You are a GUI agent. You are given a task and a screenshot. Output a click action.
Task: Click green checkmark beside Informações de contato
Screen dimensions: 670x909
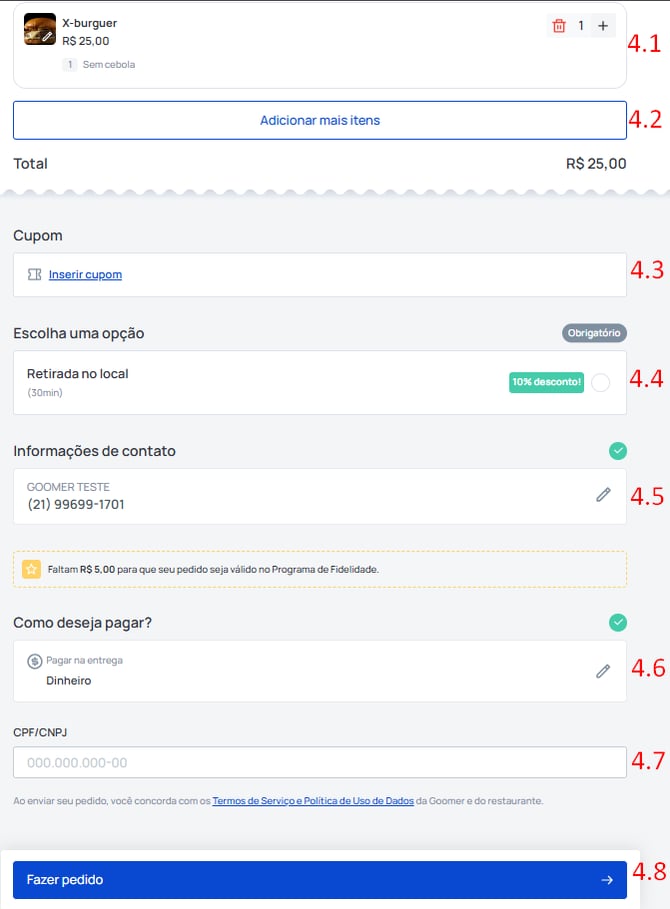tap(618, 451)
